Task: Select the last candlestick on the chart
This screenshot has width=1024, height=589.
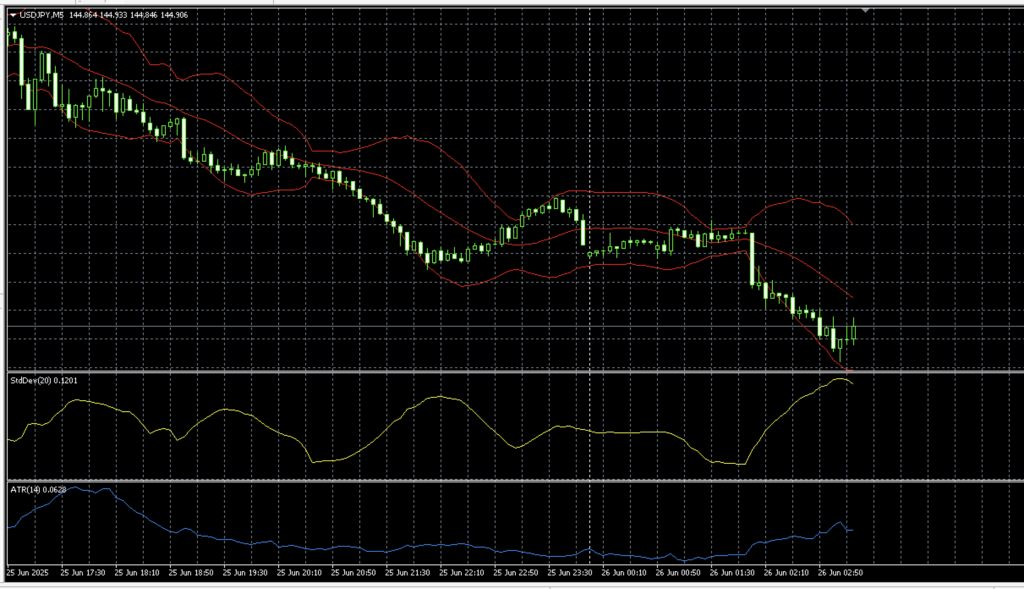Action: click(x=855, y=330)
